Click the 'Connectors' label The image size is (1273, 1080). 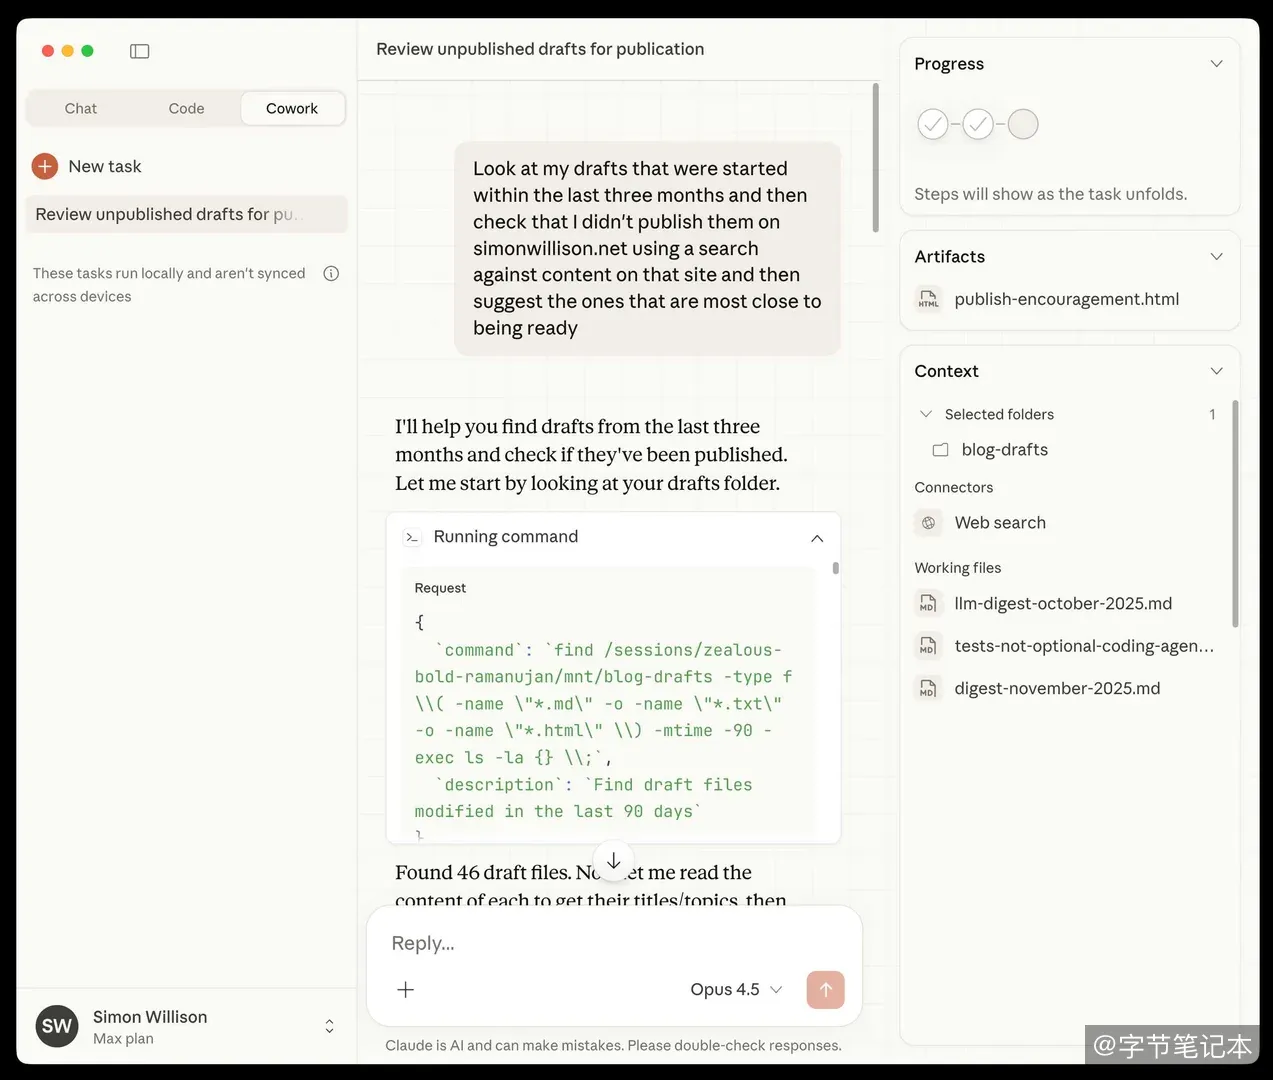(x=954, y=488)
